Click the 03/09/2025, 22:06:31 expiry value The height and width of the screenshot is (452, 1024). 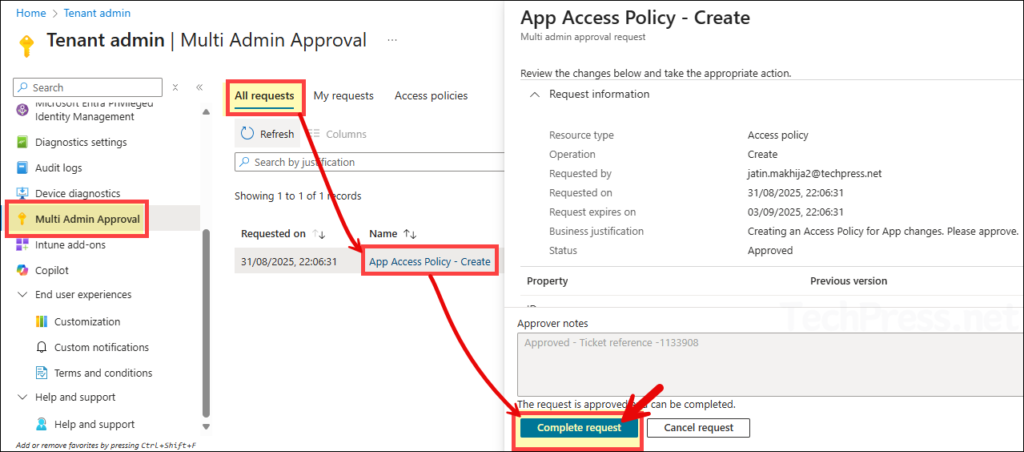[x=795, y=212]
